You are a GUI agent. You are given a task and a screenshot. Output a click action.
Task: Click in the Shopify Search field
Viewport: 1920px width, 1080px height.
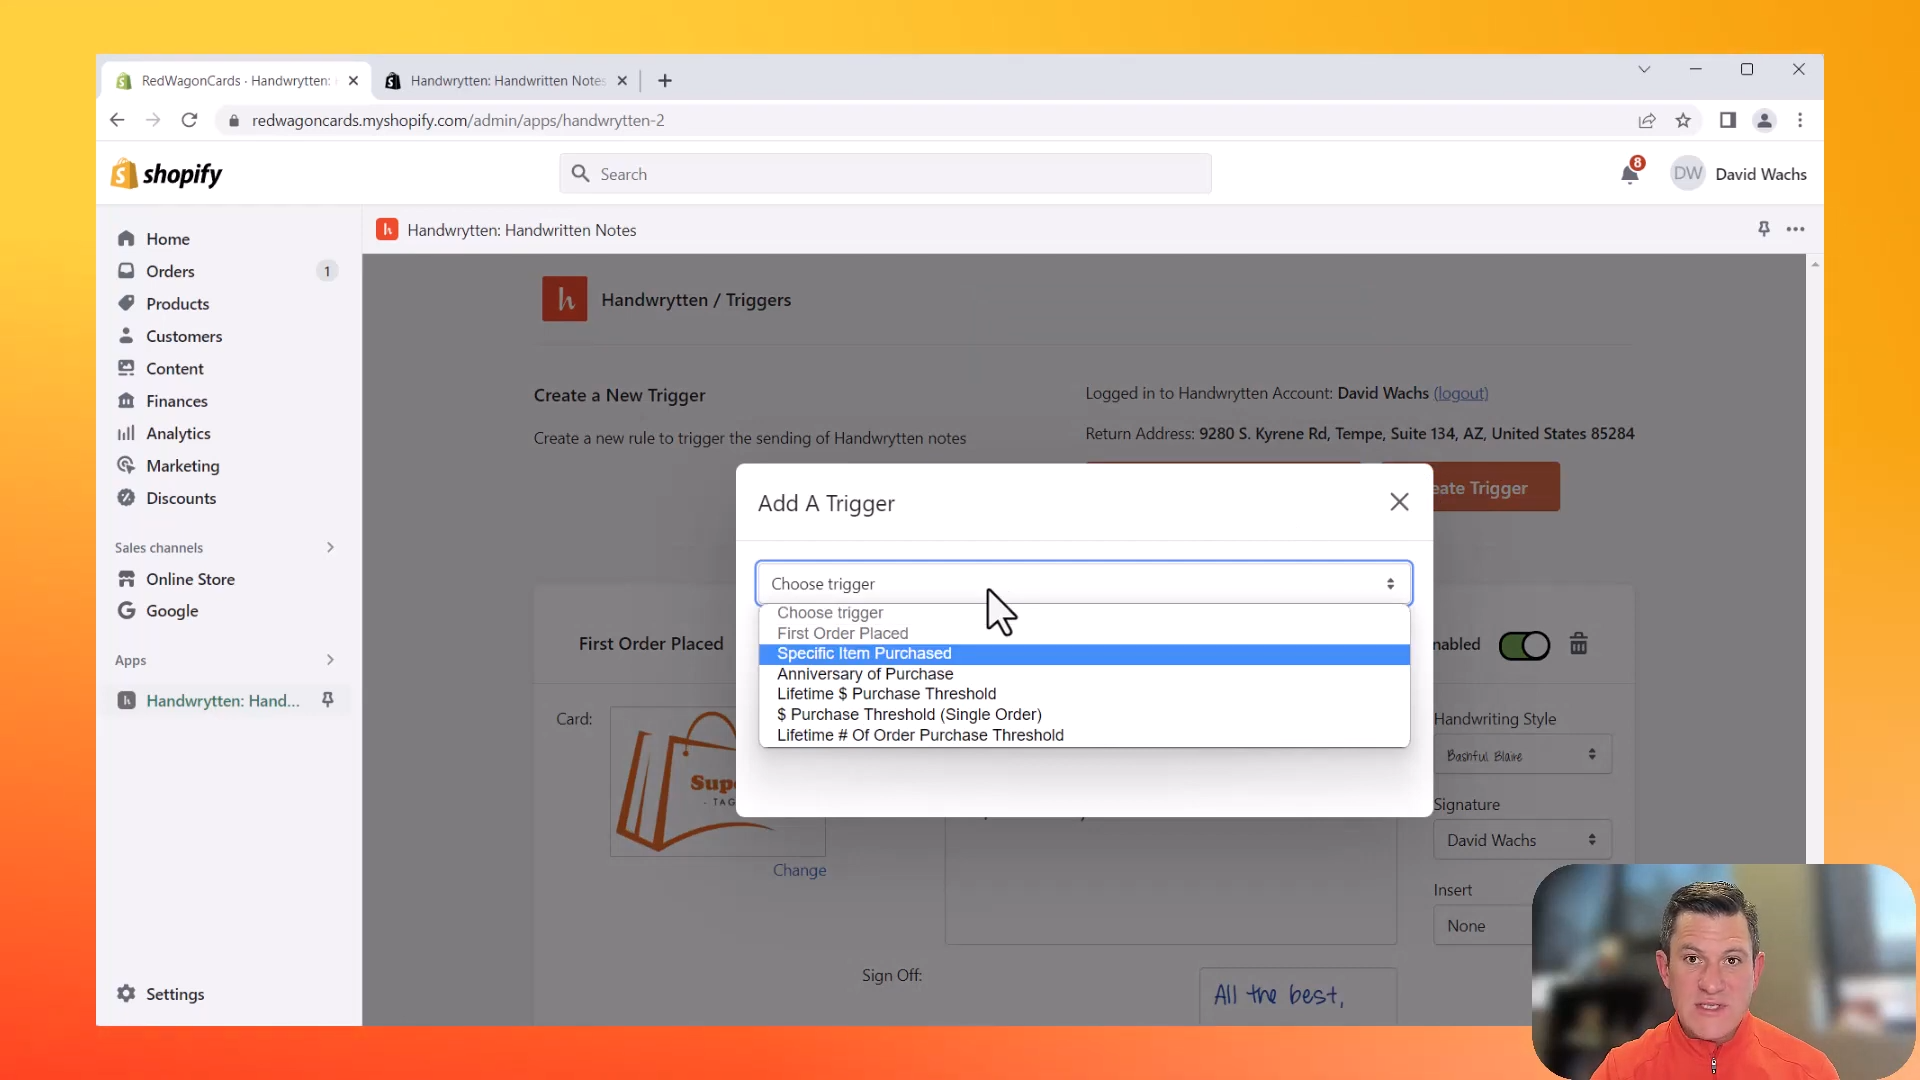tap(885, 174)
